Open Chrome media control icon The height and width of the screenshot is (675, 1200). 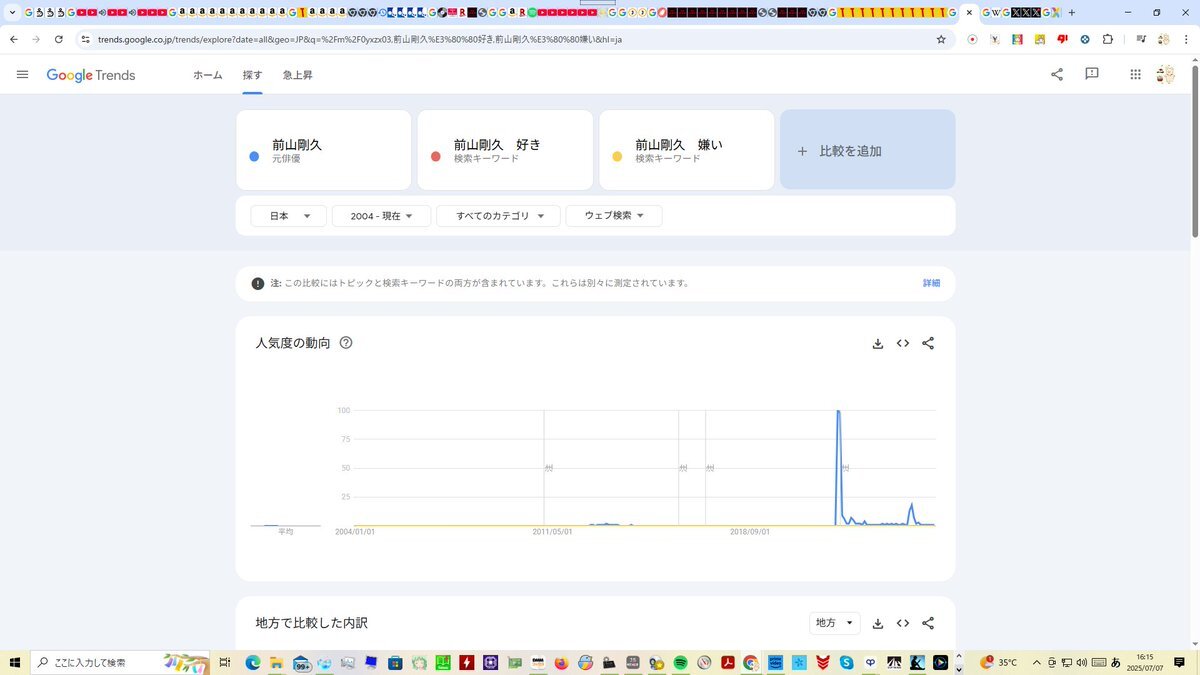1141,39
